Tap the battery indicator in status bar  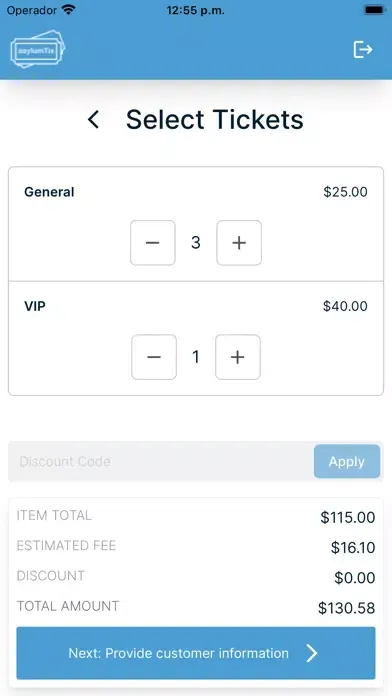pos(374,10)
